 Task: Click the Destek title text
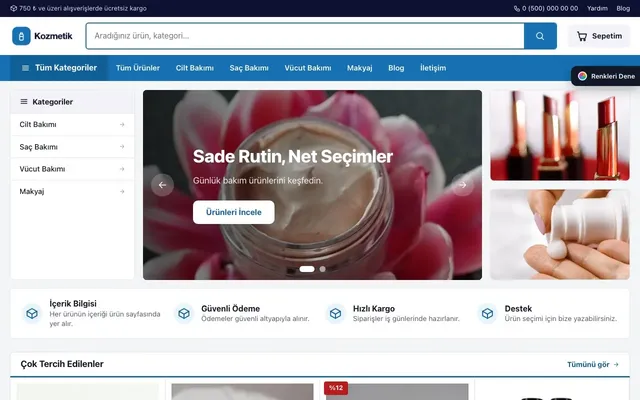pyautogui.click(x=518, y=309)
